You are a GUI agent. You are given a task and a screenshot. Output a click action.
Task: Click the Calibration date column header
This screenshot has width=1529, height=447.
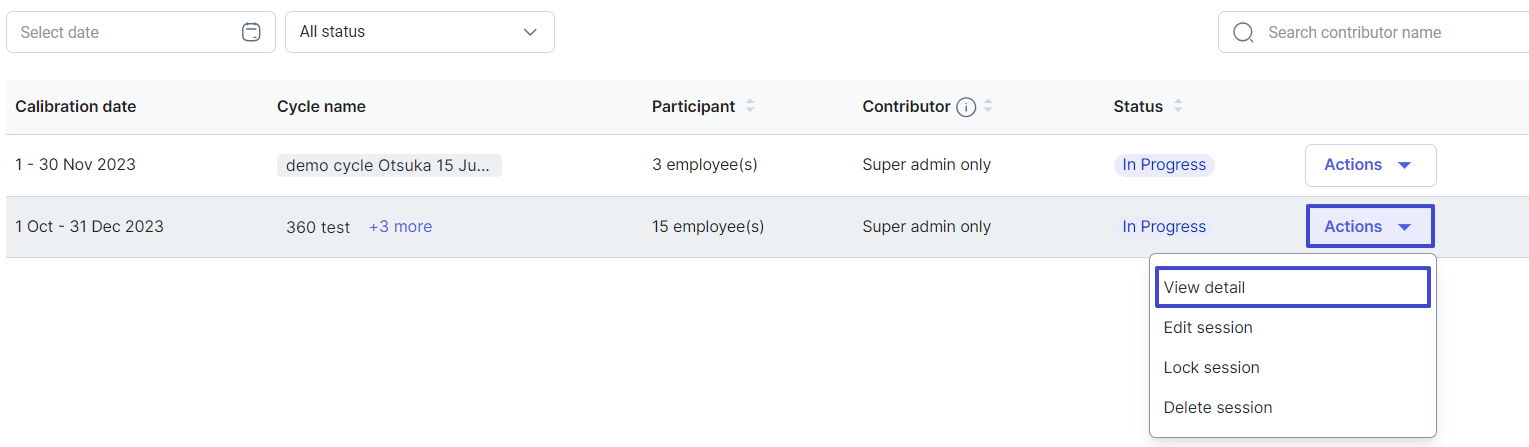[76, 106]
